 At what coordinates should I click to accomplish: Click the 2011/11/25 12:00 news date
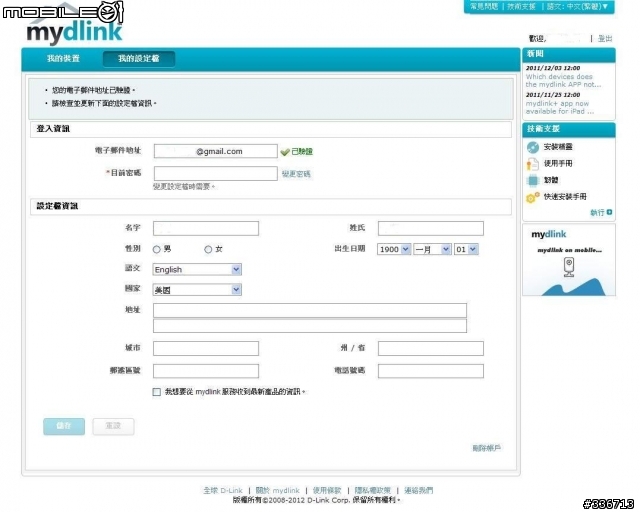[553, 95]
